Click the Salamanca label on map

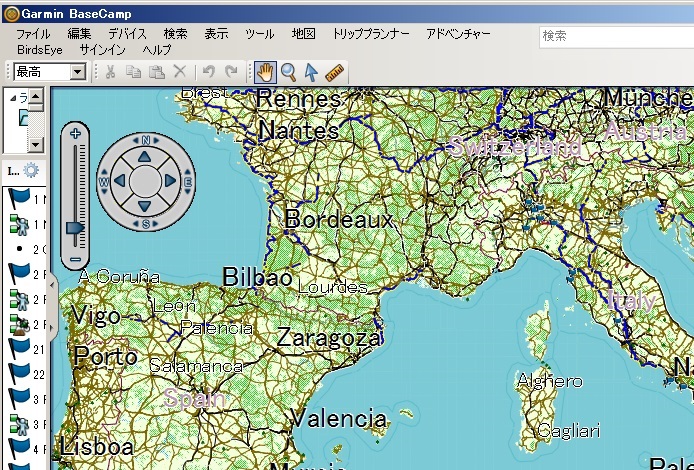pyautogui.click(x=197, y=366)
